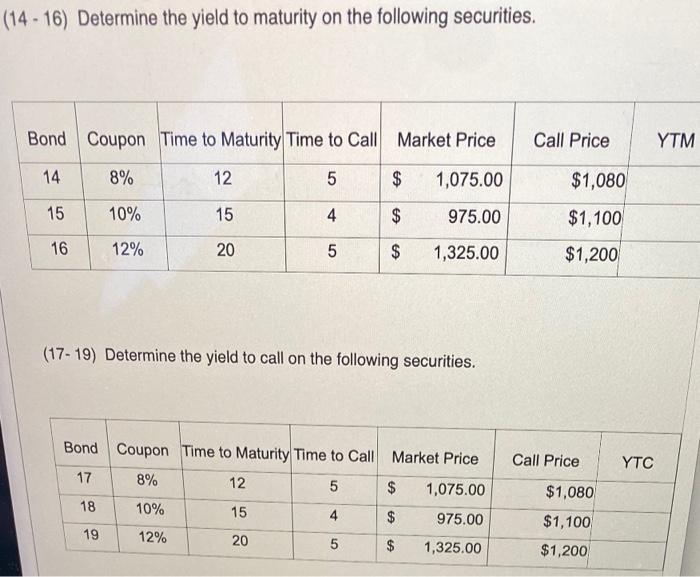Image resolution: width=700 pixels, height=577 pixels.
Task: Select Bond 19's time to maturity value
Action: click(239, 540)
